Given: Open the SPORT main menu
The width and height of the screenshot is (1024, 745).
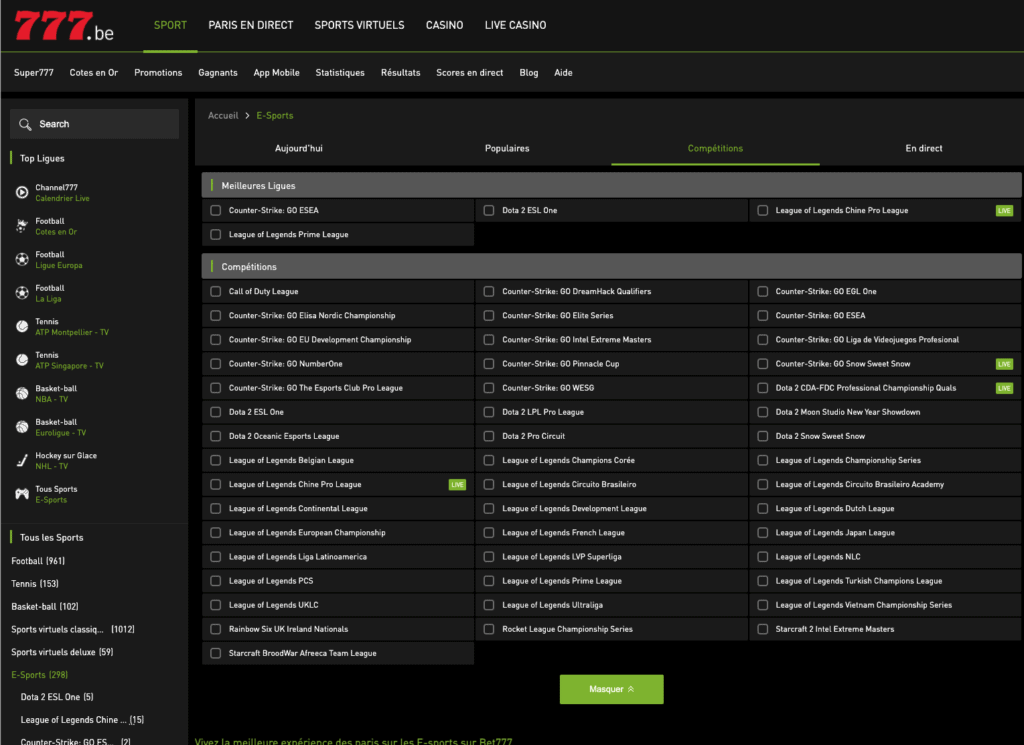Looking at the screenshot, I should (x=170, y=25).
